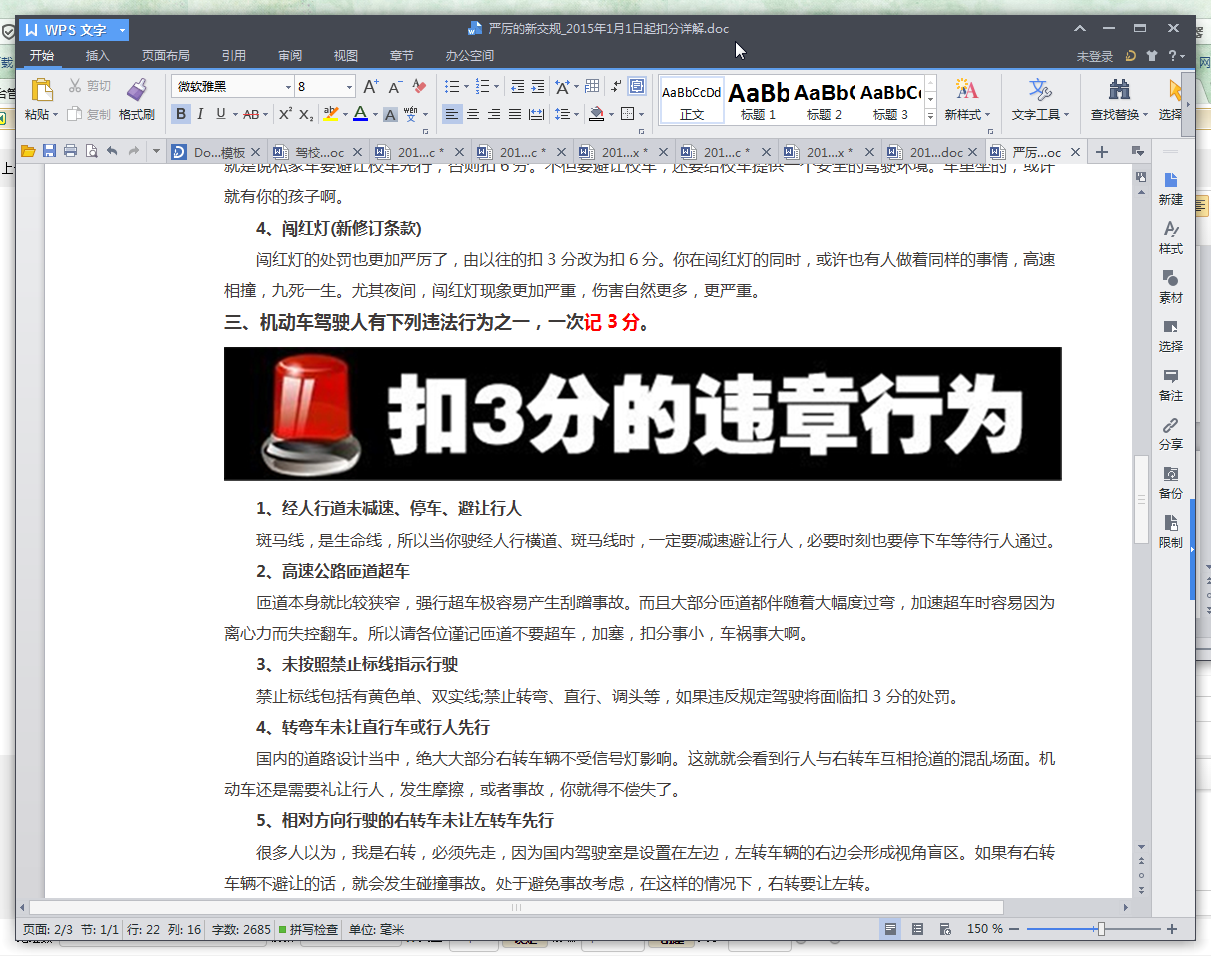Click the insert table grid icon

(x=592, y=87)
